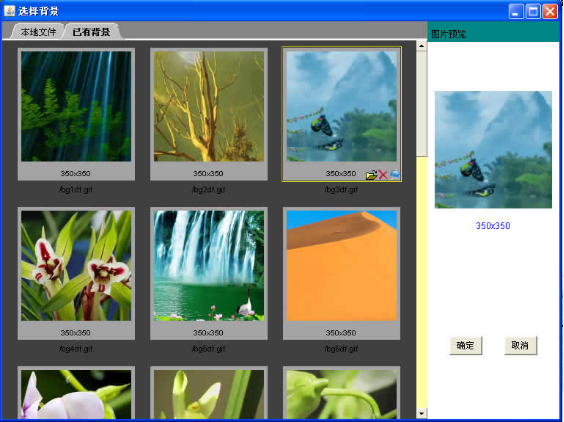Select the 已有背景 tab
The width and height of the screenshot is (564, 422).
click(x=91, y=32)
